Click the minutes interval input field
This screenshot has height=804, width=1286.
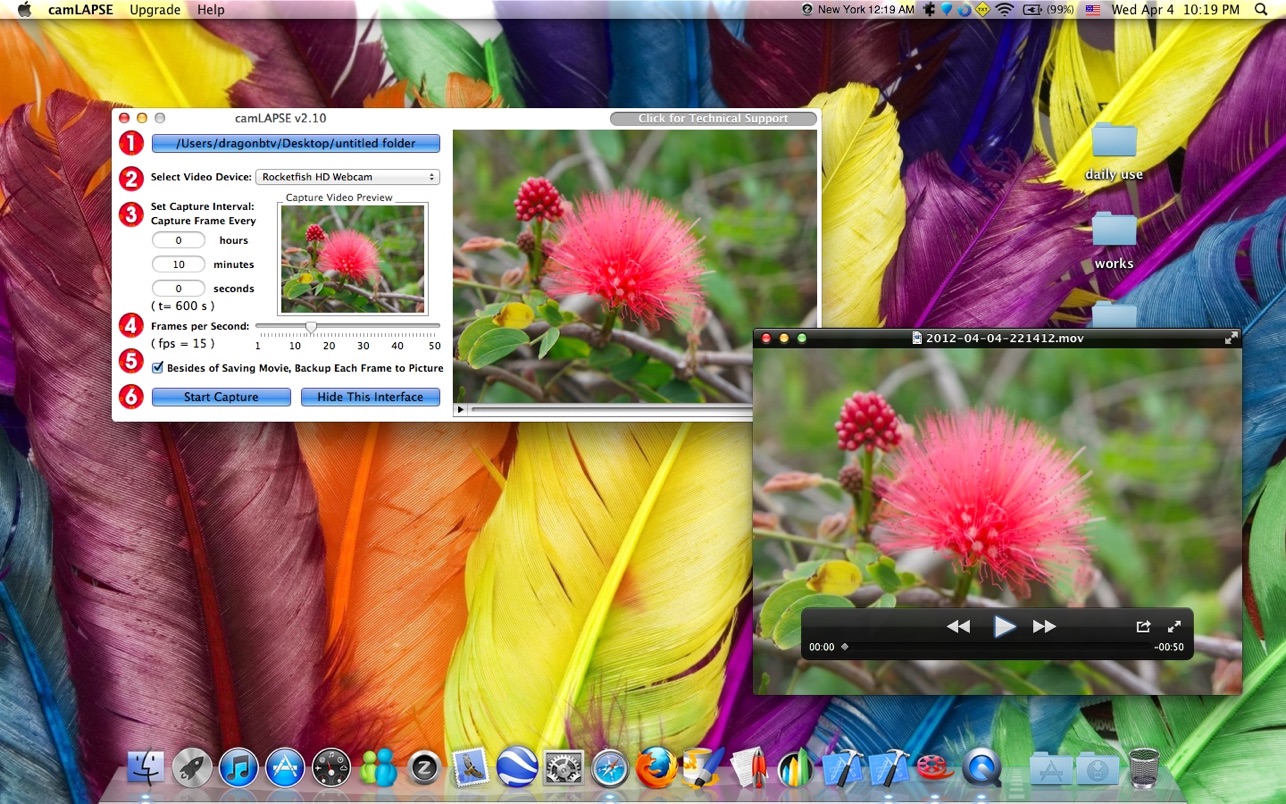pyautogui.click(x=179, y=265)
